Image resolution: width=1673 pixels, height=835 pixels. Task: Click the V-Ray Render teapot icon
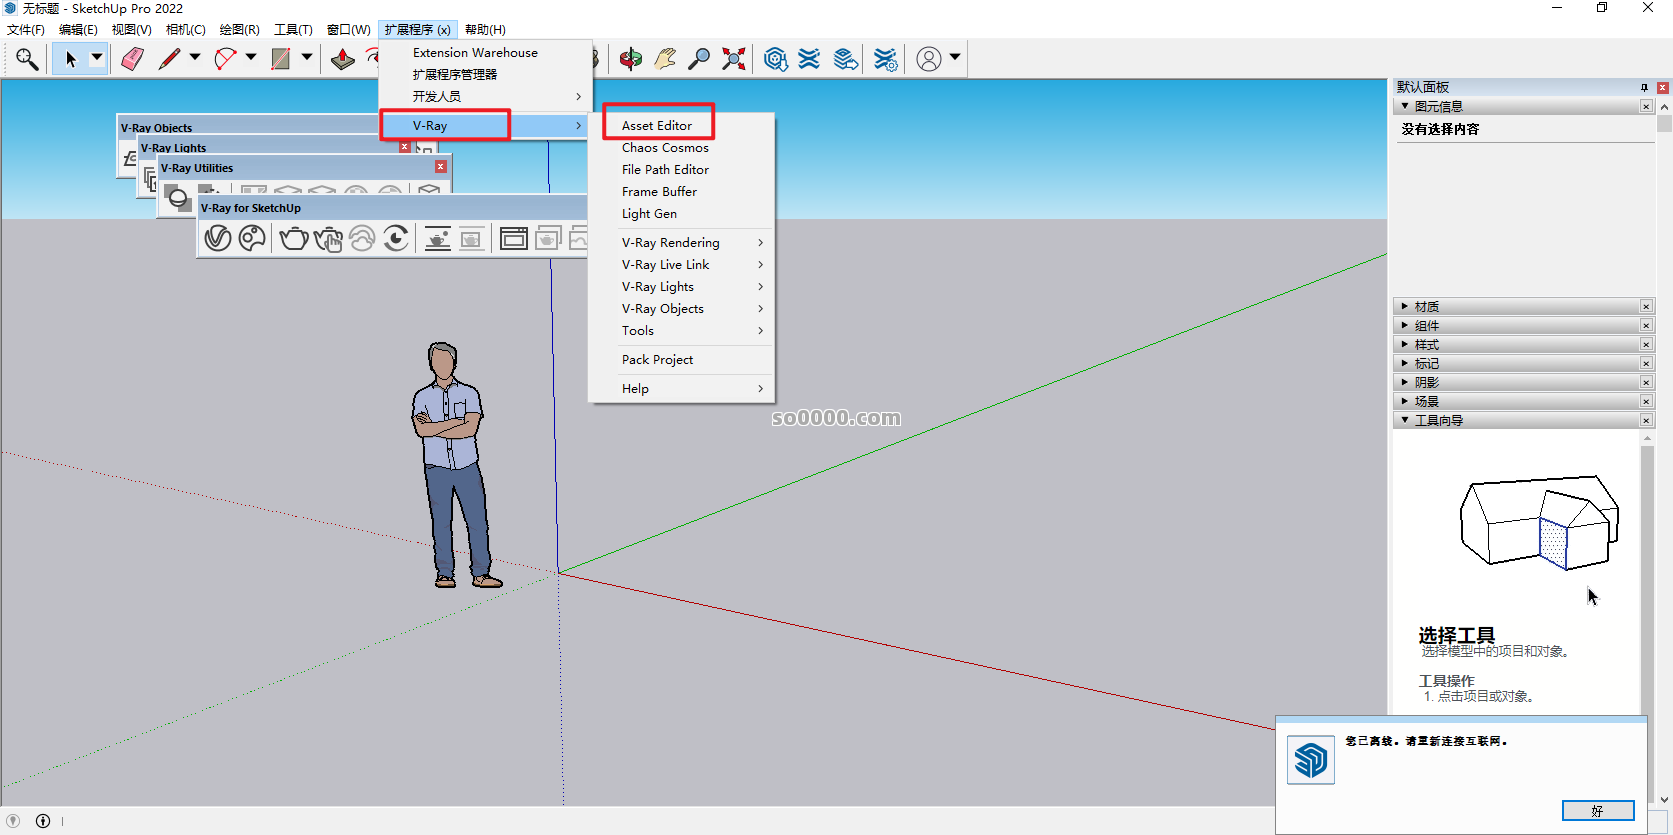tap(294, 238)
